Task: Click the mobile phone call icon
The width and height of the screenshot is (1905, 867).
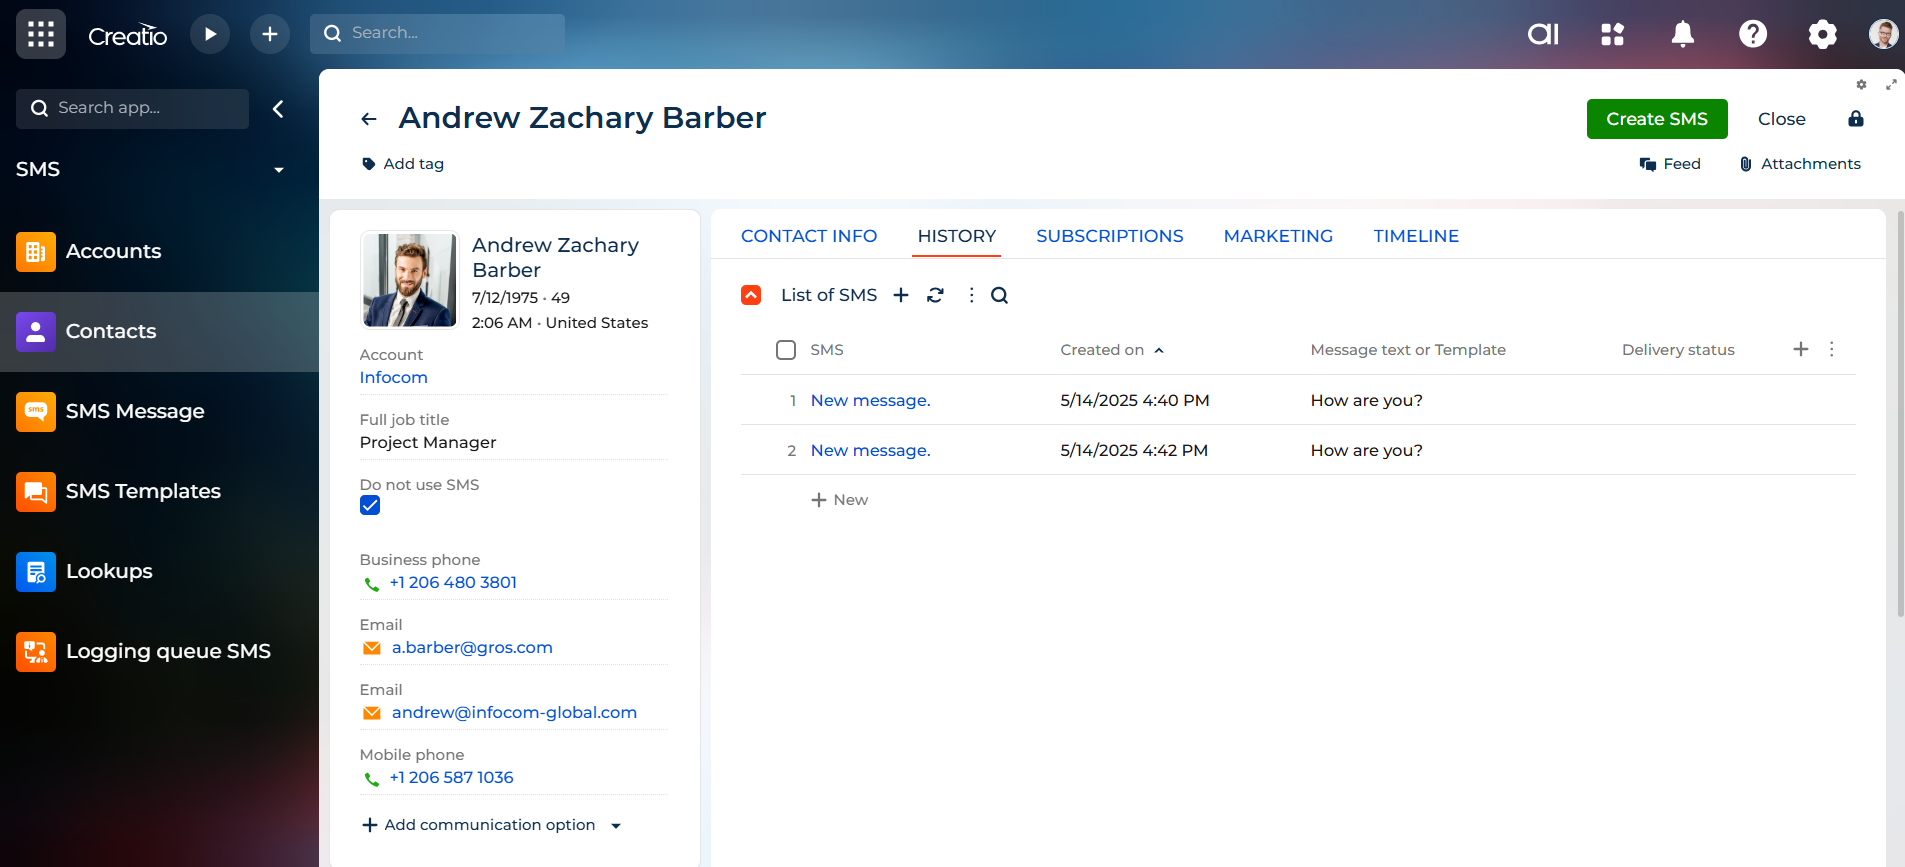Action: [372, 779]
